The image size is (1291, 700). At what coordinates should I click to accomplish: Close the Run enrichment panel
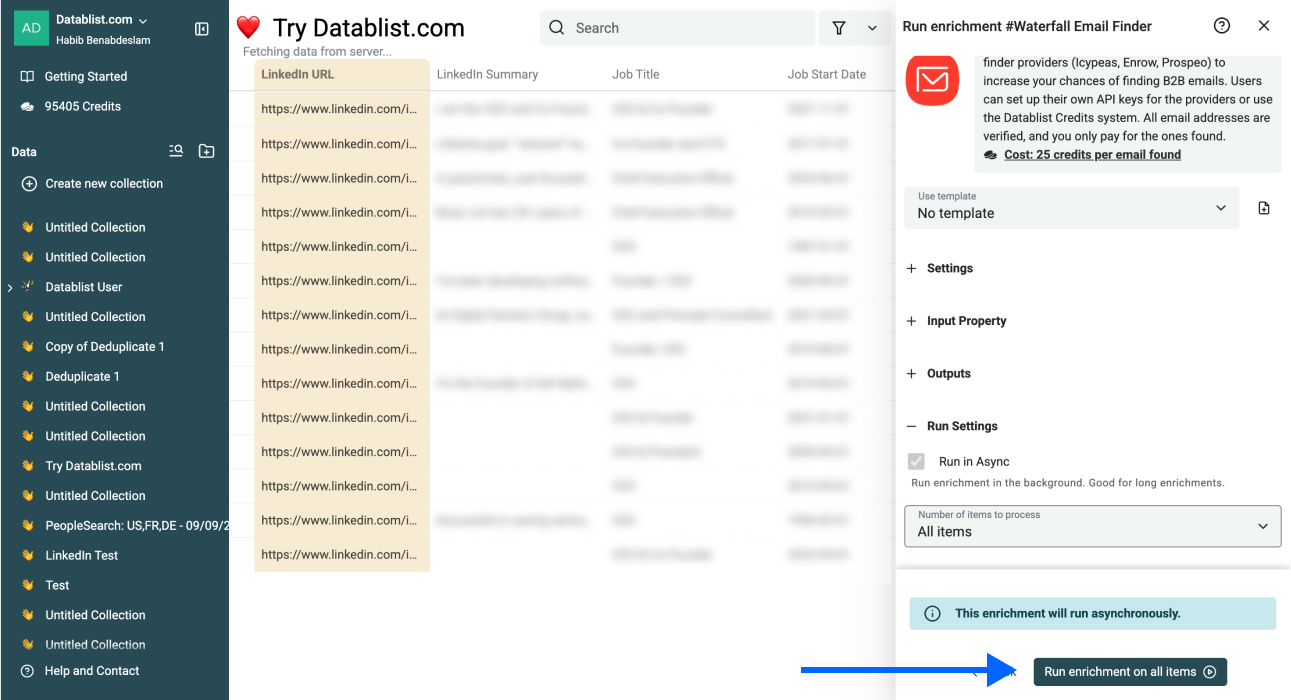[1264, 26]
